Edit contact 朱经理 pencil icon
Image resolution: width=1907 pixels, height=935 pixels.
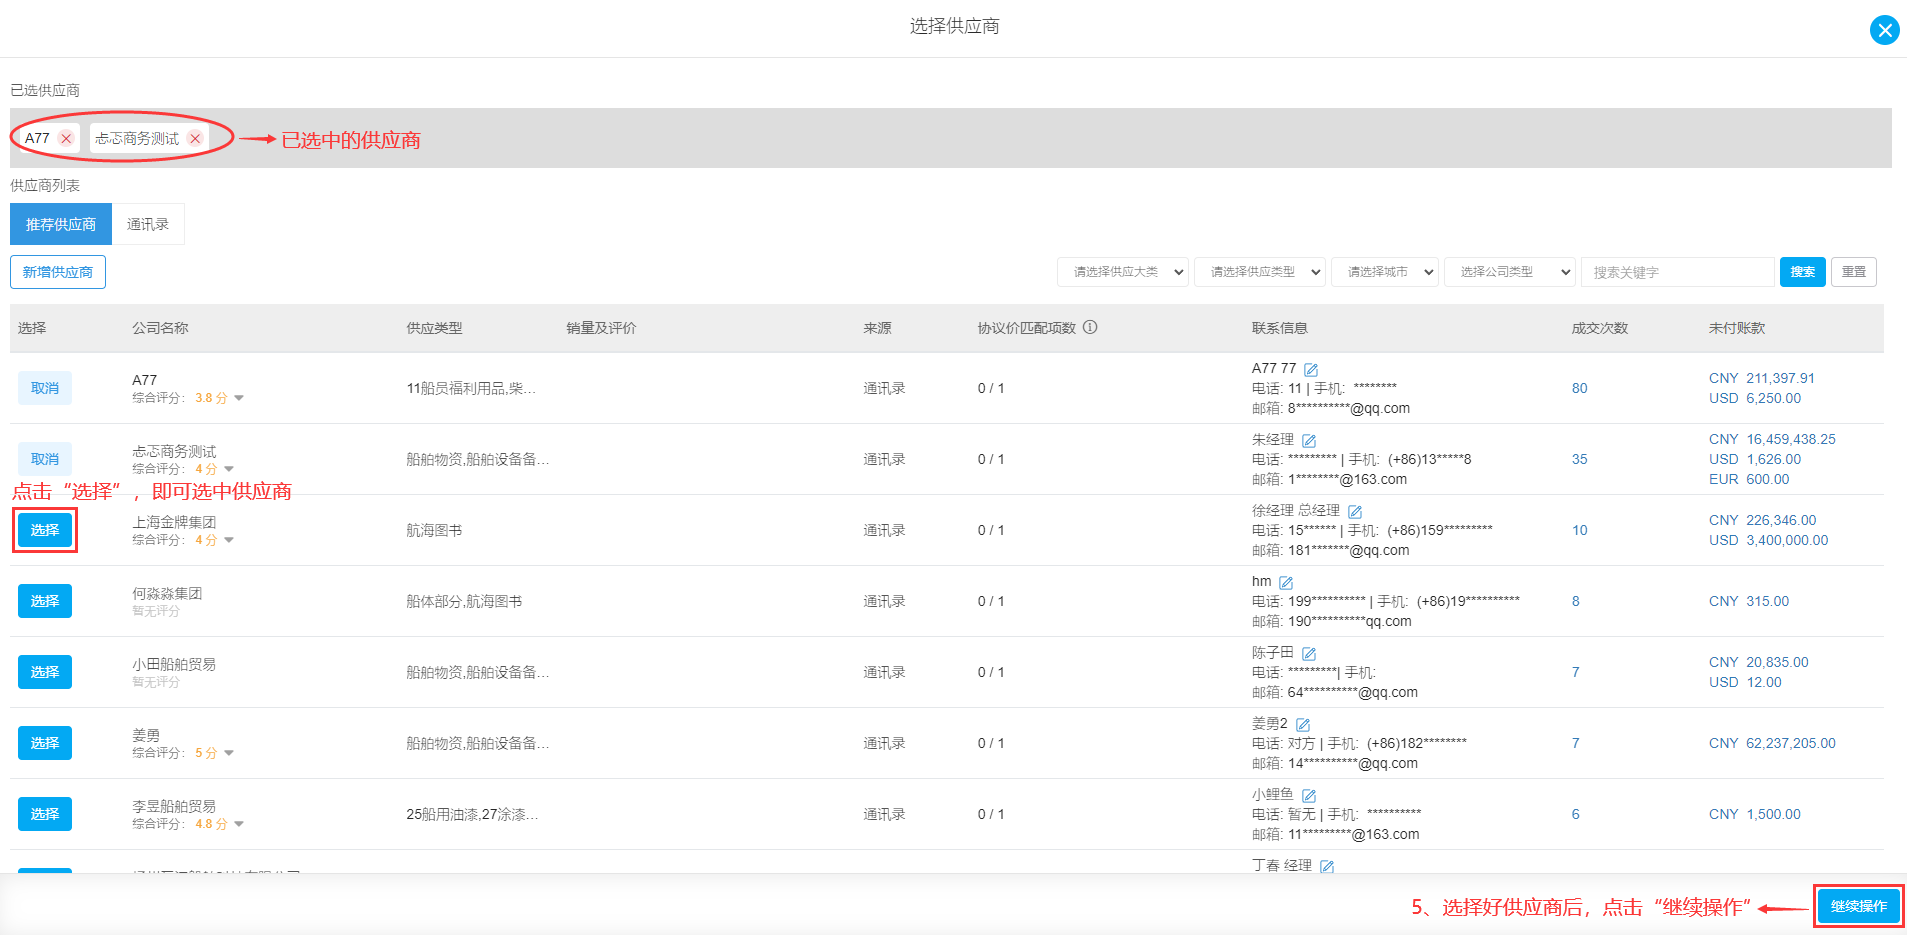(x=1309, y=440)
